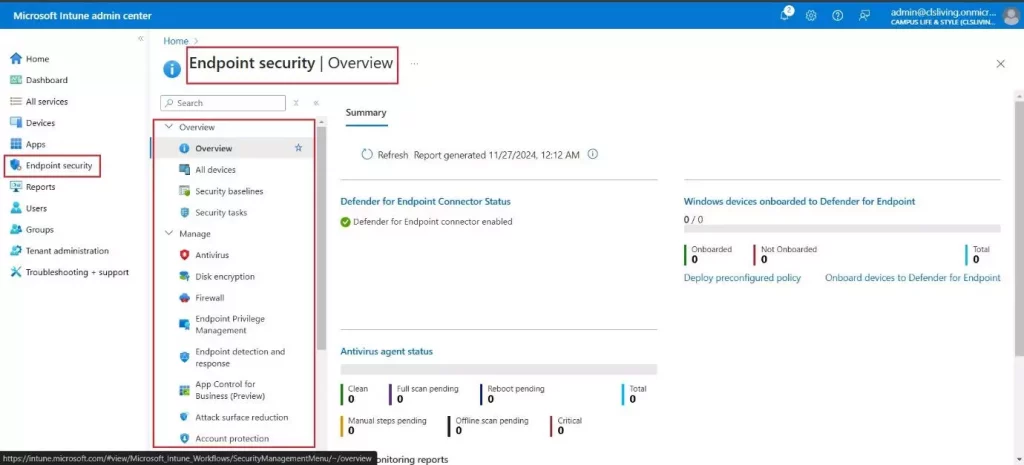Open the settings gear in header
The width and height of the screenshot is (1024, 465).
pos(811,15)
